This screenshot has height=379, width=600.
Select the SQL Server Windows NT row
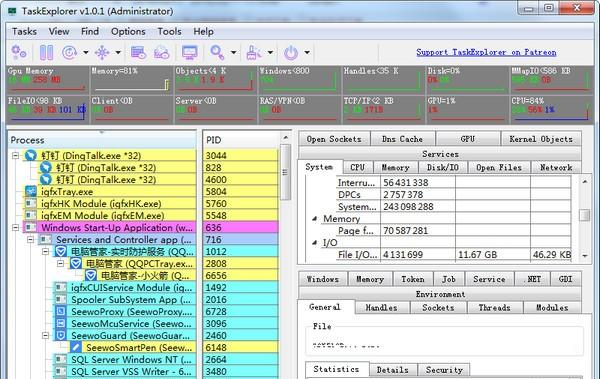coord(124,359)
